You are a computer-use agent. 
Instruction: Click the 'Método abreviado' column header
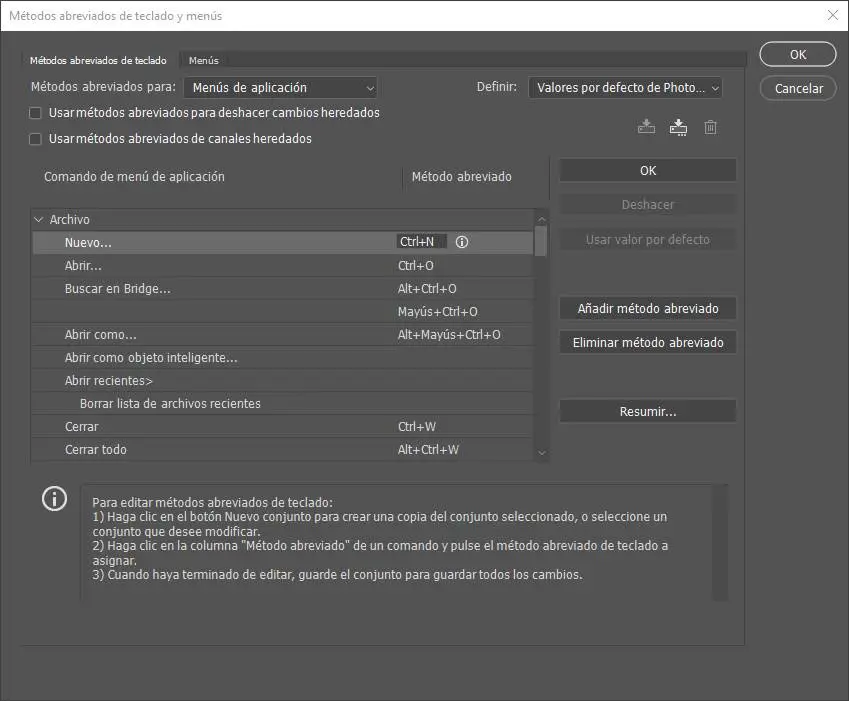coord(461,176)
